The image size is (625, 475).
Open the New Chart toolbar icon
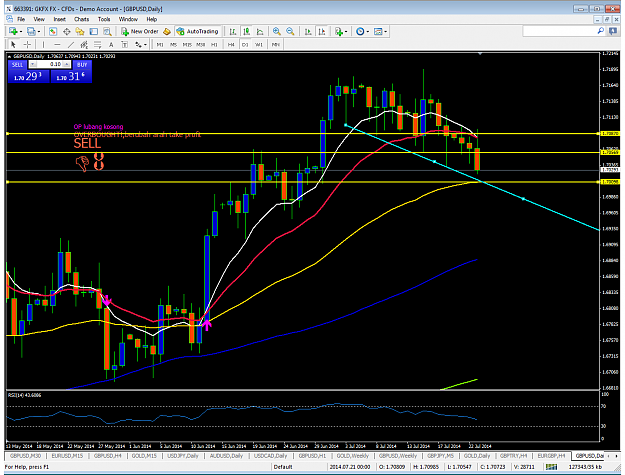coord(13,31)
